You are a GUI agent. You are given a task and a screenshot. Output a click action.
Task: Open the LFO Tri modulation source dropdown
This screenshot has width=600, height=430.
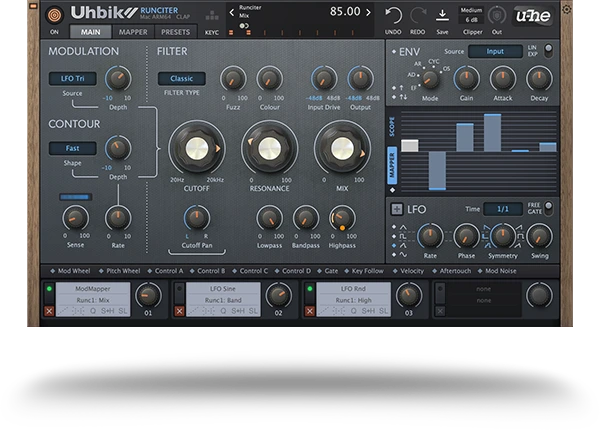coord(72,78)
